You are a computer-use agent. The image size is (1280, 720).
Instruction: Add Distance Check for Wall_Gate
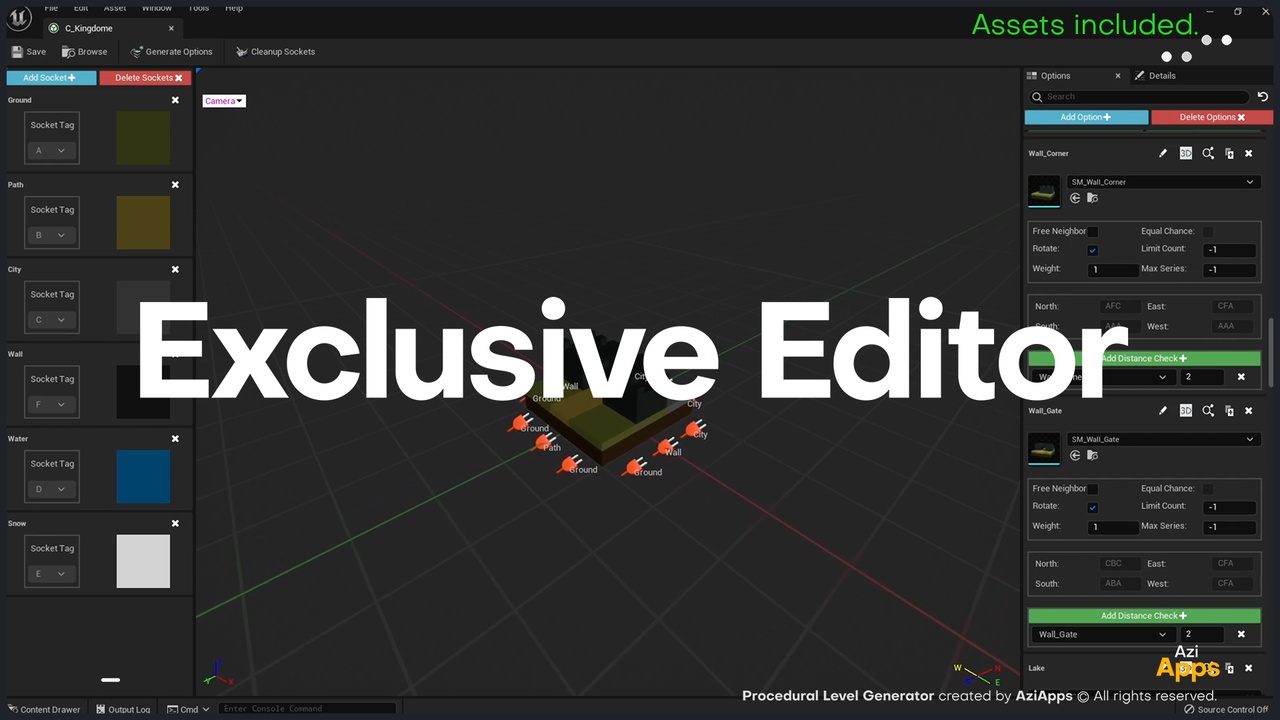1144,616
